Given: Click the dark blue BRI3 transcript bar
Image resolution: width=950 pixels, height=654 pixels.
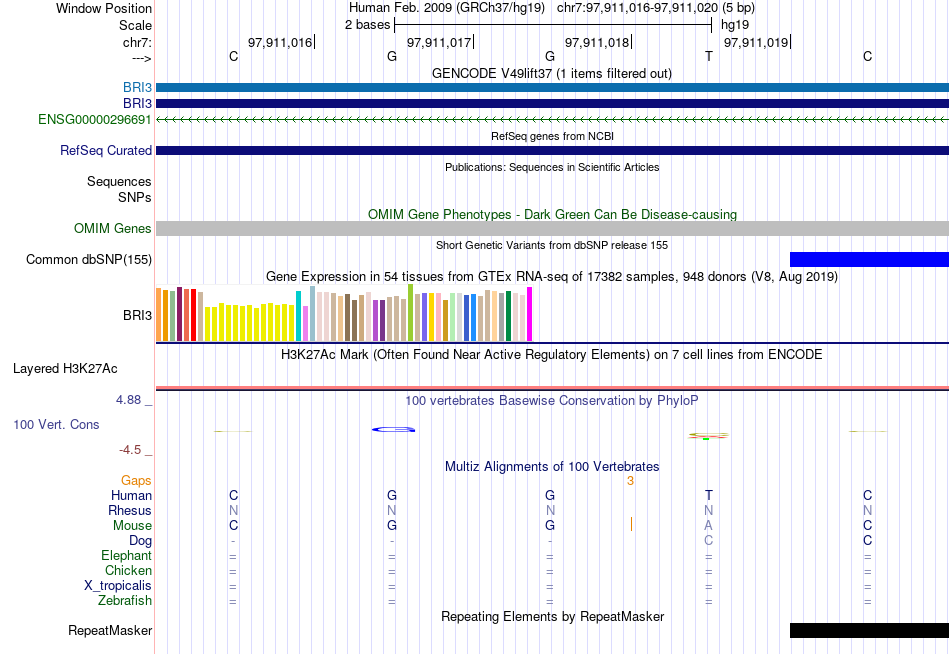Looking at the screenshot, I should [x=553, y=104].
